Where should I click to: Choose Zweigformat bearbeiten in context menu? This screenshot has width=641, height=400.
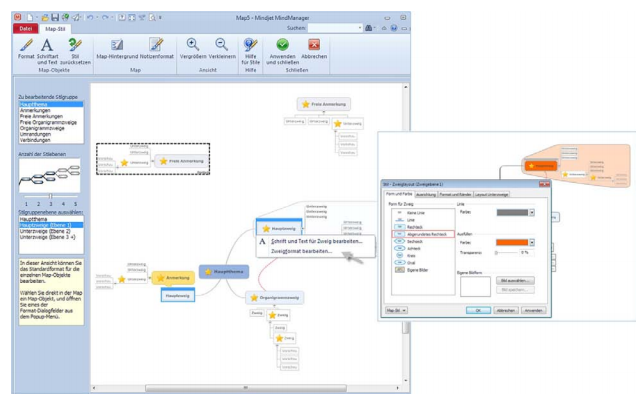click(316, 251)
